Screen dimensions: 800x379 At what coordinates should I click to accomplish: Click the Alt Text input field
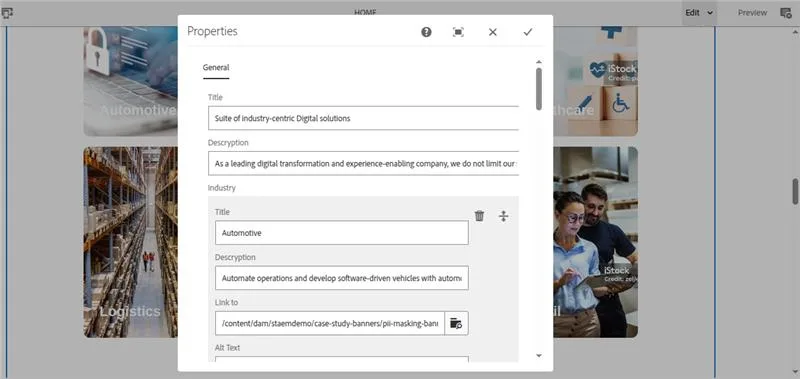coord(342,360)
